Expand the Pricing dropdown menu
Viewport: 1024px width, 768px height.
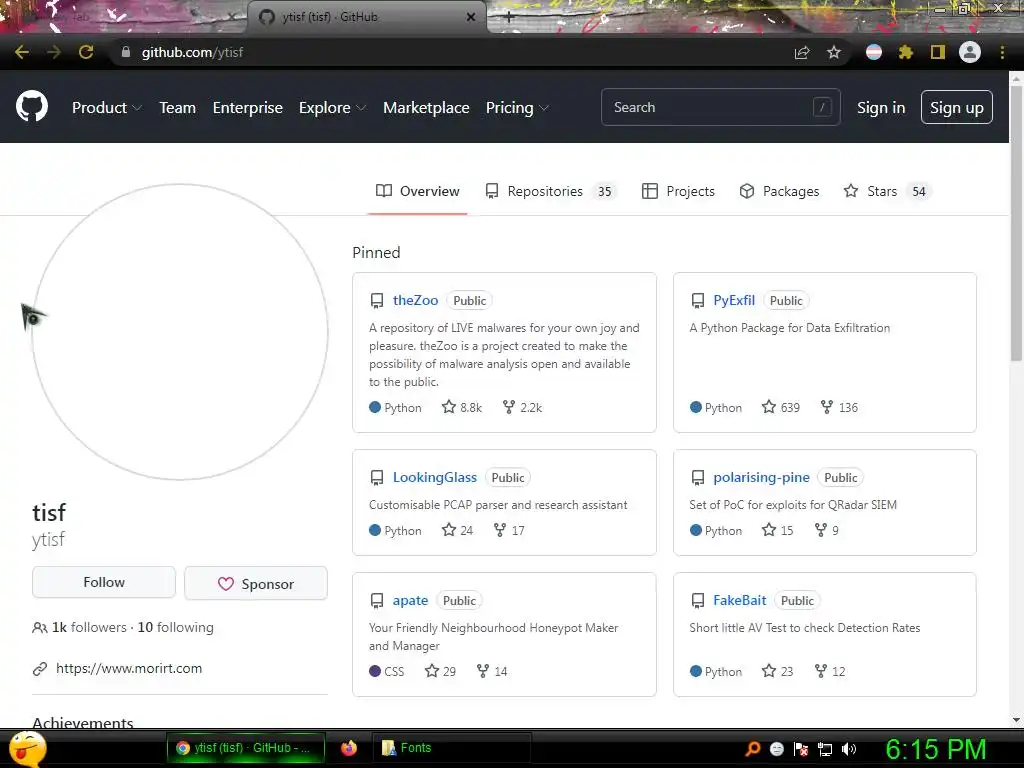tap(517, 108)
